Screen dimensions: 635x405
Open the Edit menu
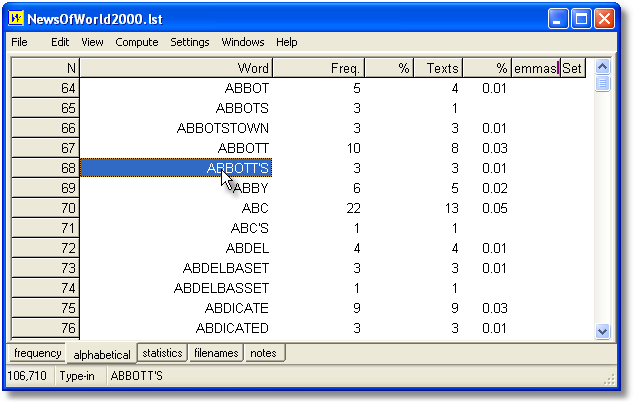coord(60,42)
